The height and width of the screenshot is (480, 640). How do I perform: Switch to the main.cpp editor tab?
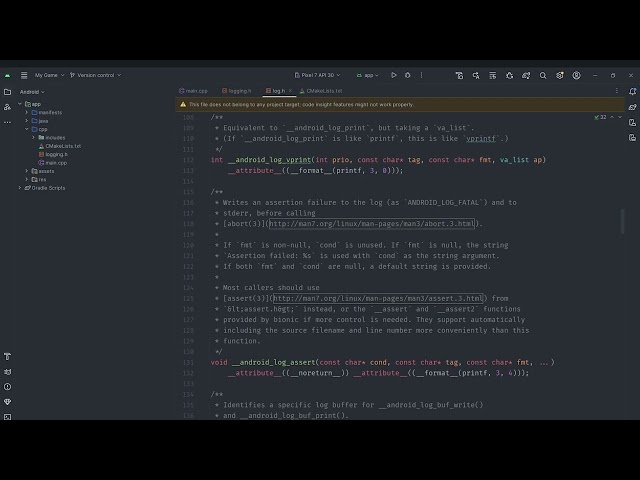coord(193,91)
